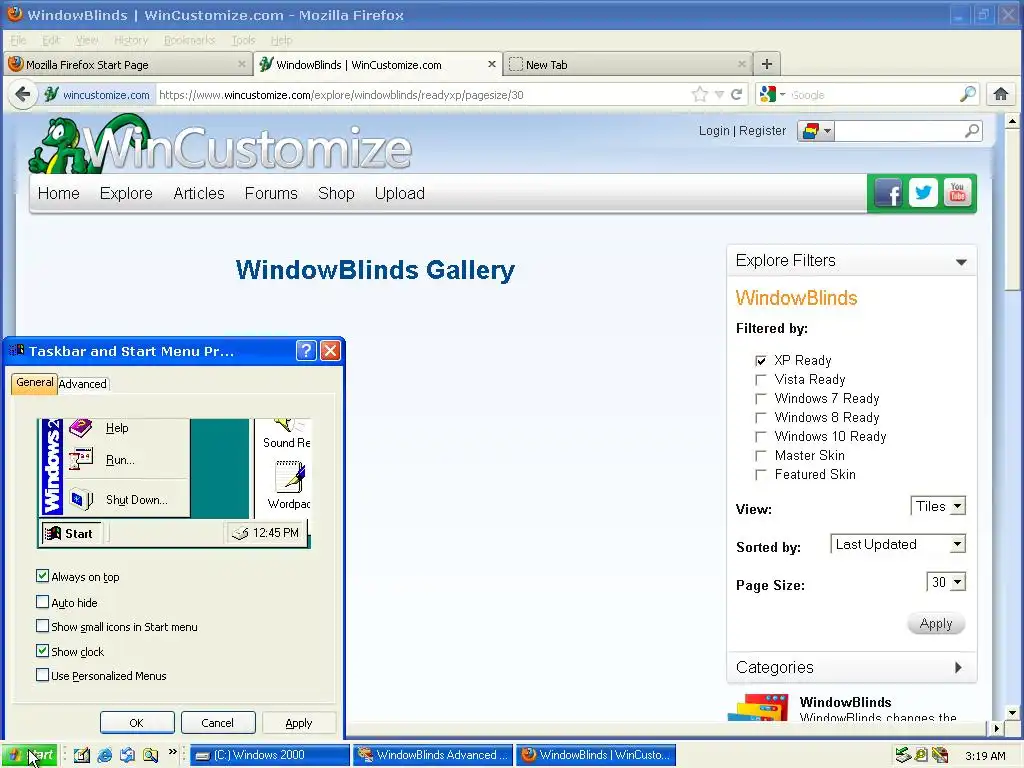Click the page vertical scrollbar thumb

[1012, 209]
